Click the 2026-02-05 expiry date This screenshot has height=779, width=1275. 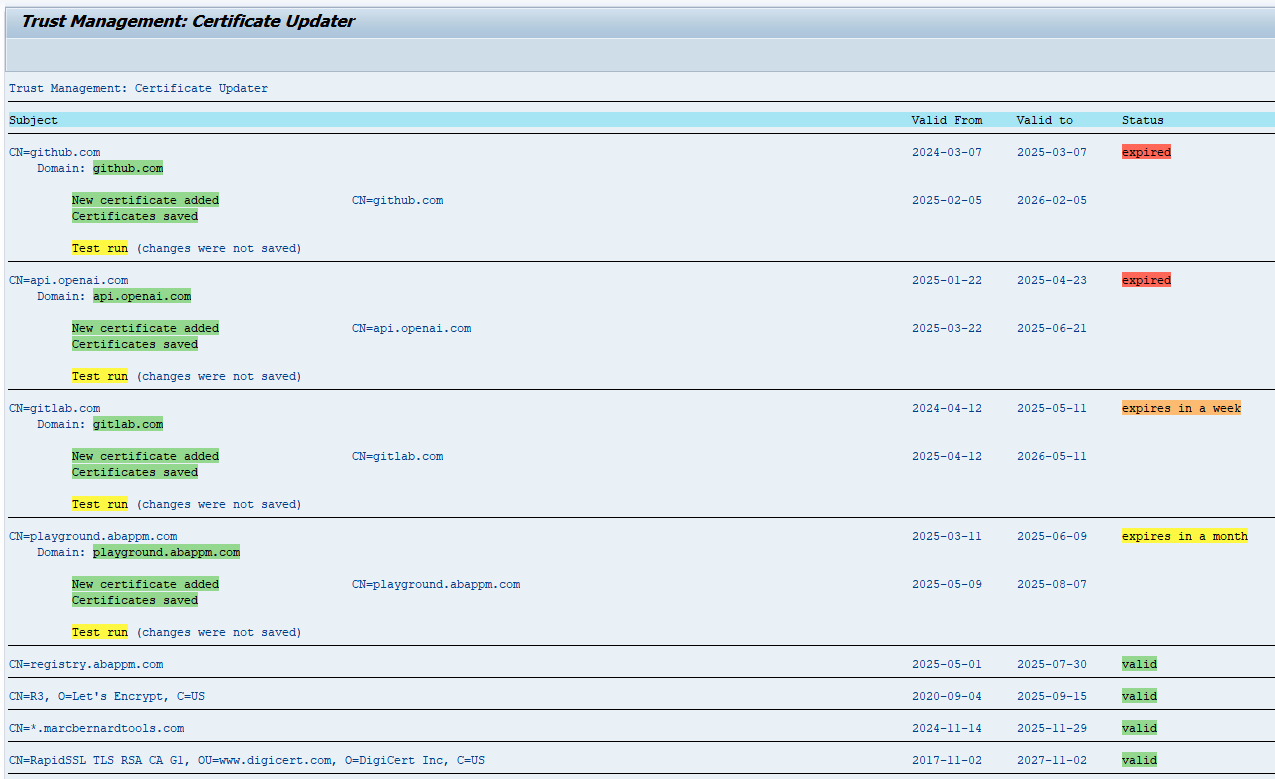click(x=1052, y=200)
